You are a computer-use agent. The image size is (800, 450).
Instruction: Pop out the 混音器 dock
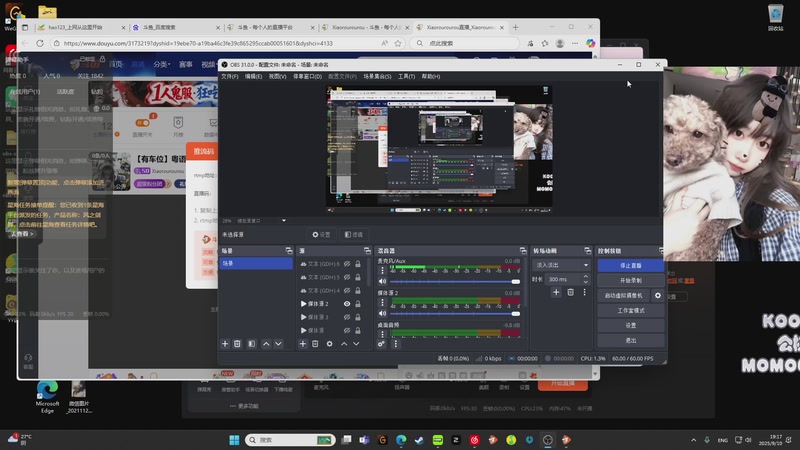523,251
